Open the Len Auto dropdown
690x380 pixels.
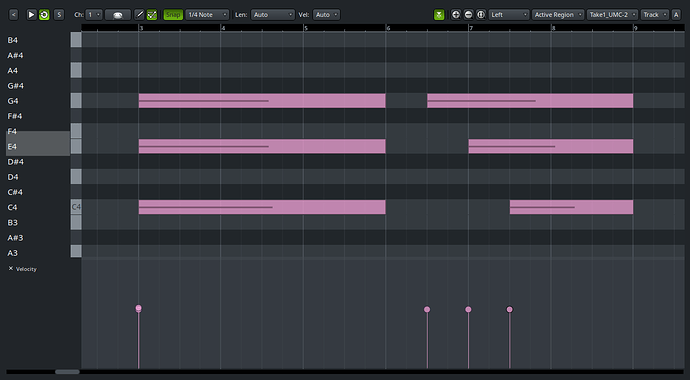pos(273,15)
